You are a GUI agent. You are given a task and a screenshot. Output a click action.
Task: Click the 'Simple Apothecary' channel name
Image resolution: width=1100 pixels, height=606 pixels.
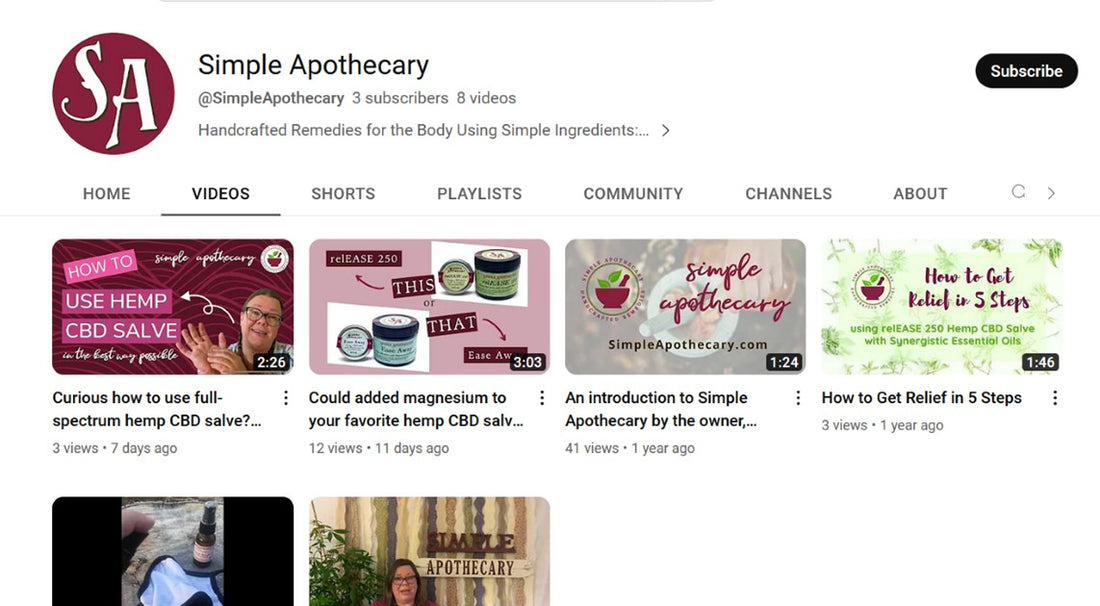(313, 65)
